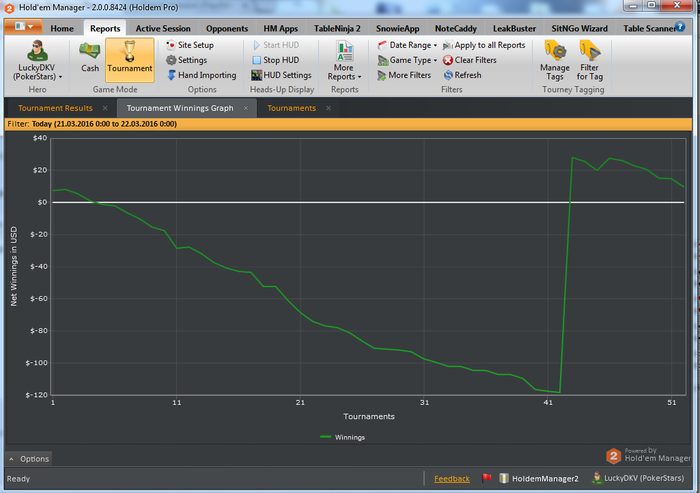
Task: Click the $0 baseline axis label
Action: (42, 202)
